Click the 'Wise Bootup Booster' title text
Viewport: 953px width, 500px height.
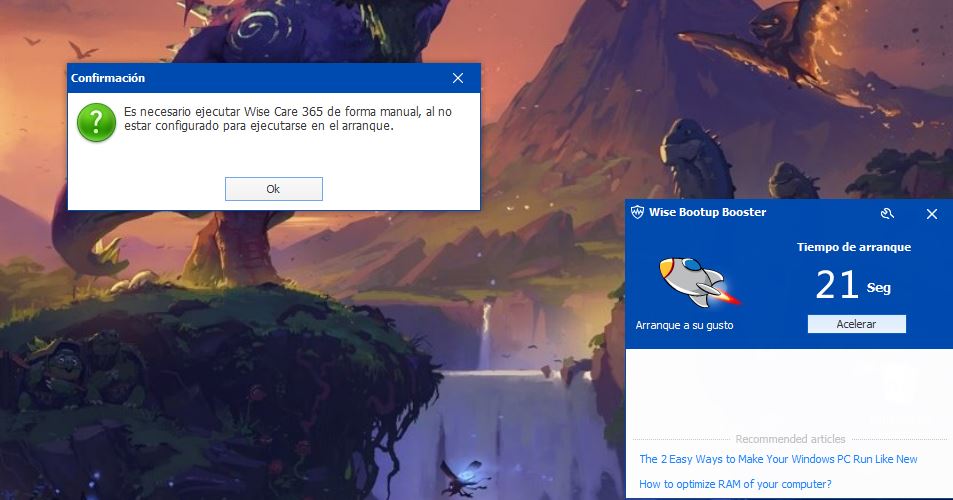click(x=707, y=212)
